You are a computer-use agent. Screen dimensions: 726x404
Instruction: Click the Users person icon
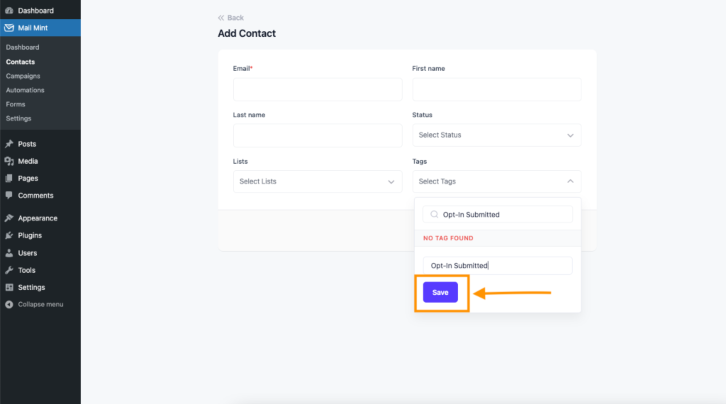[x=9, y=253]
